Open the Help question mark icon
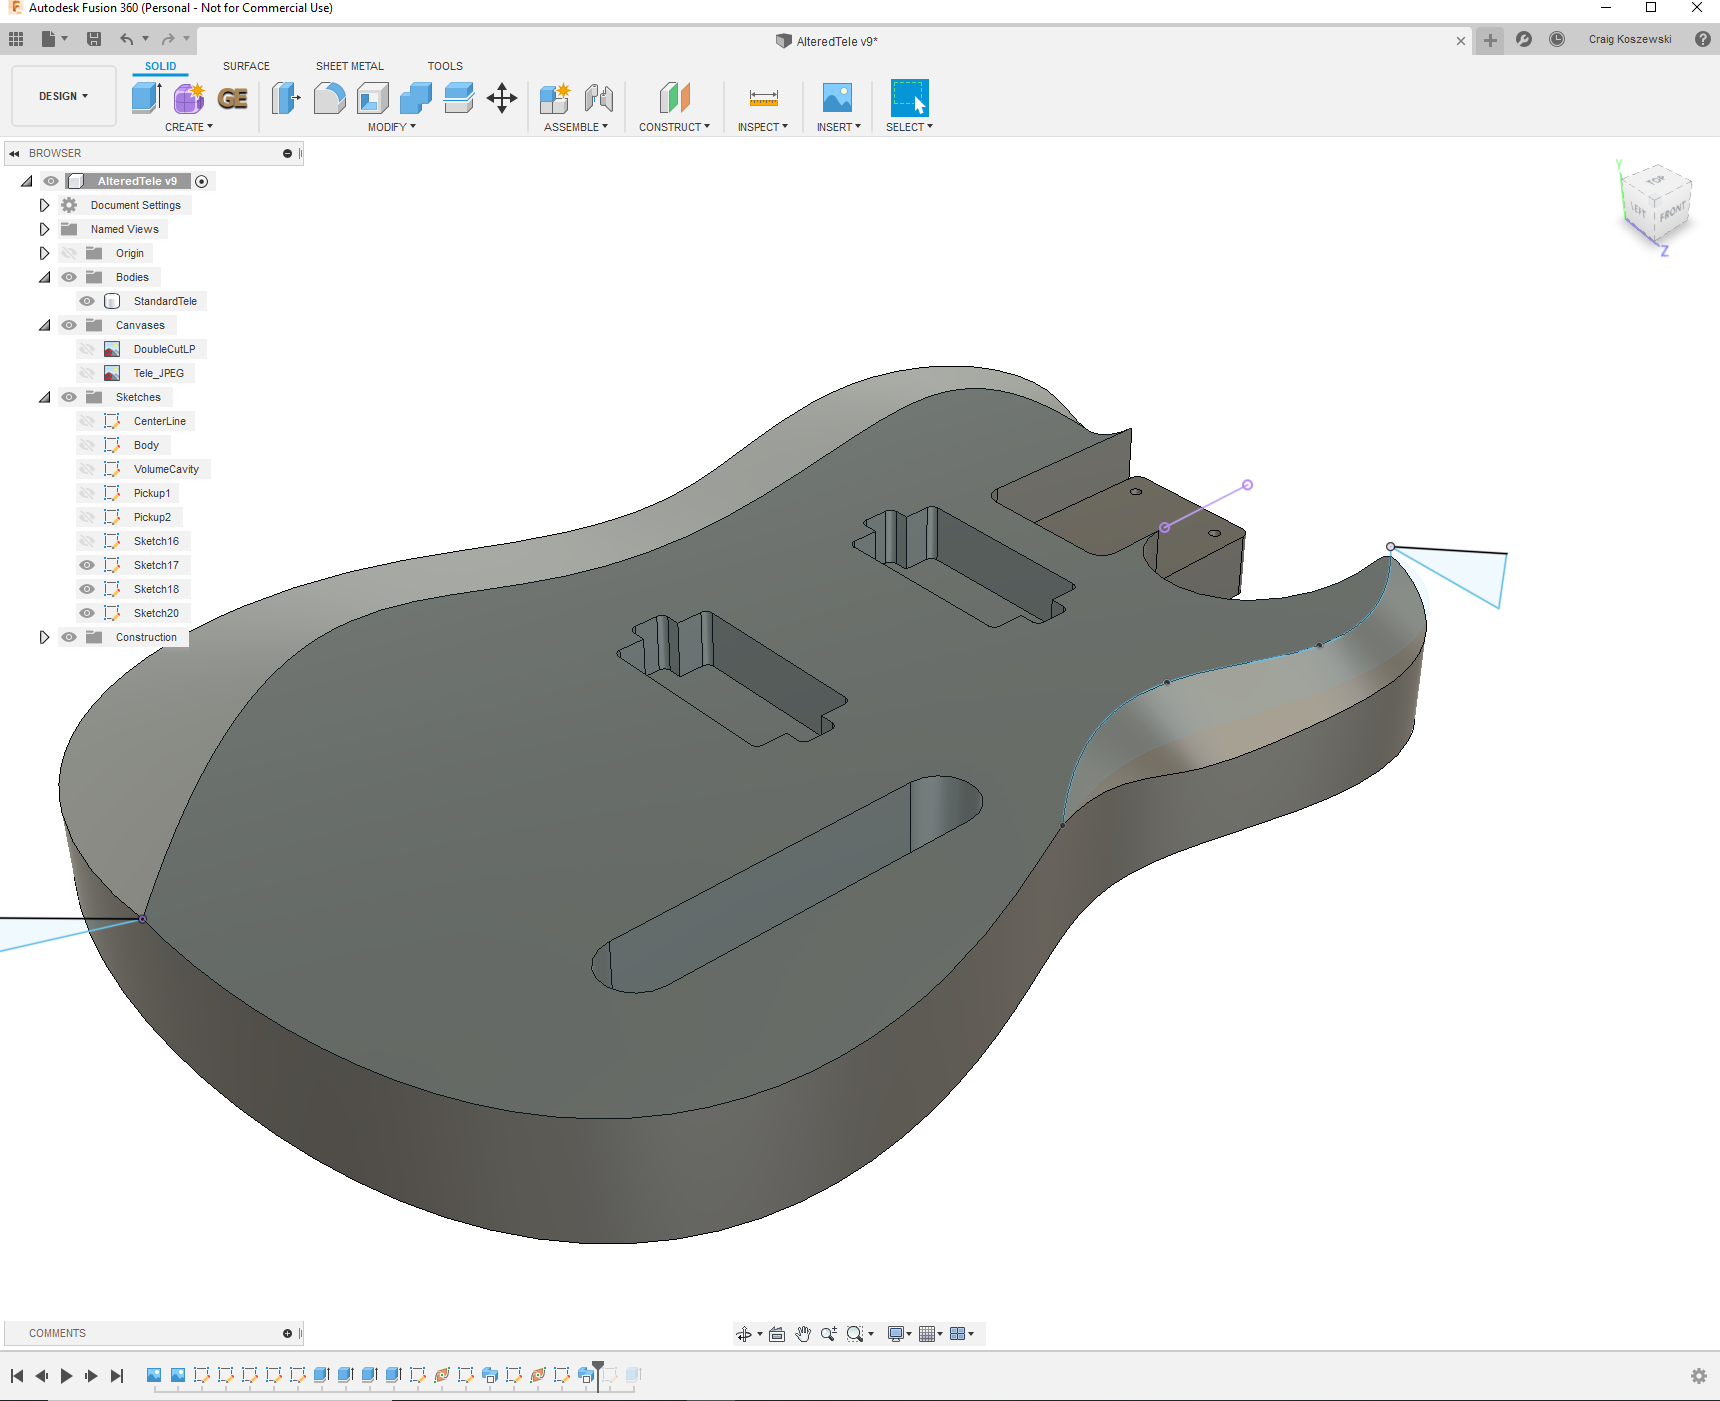This screenshot has width=1720, height=1401. [1703, 39]
